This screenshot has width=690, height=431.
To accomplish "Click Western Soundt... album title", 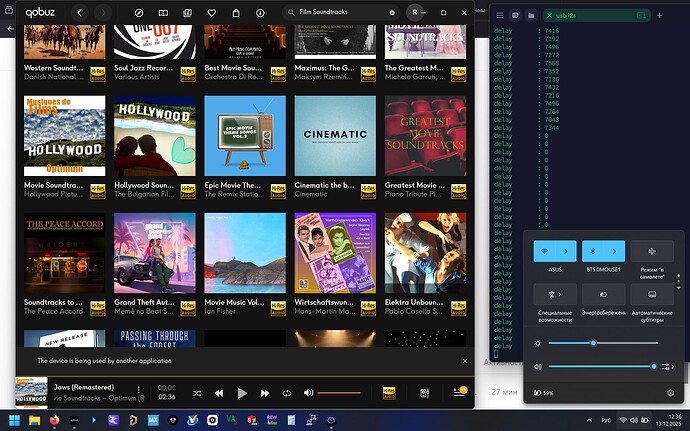I will [x=53, y=68].
